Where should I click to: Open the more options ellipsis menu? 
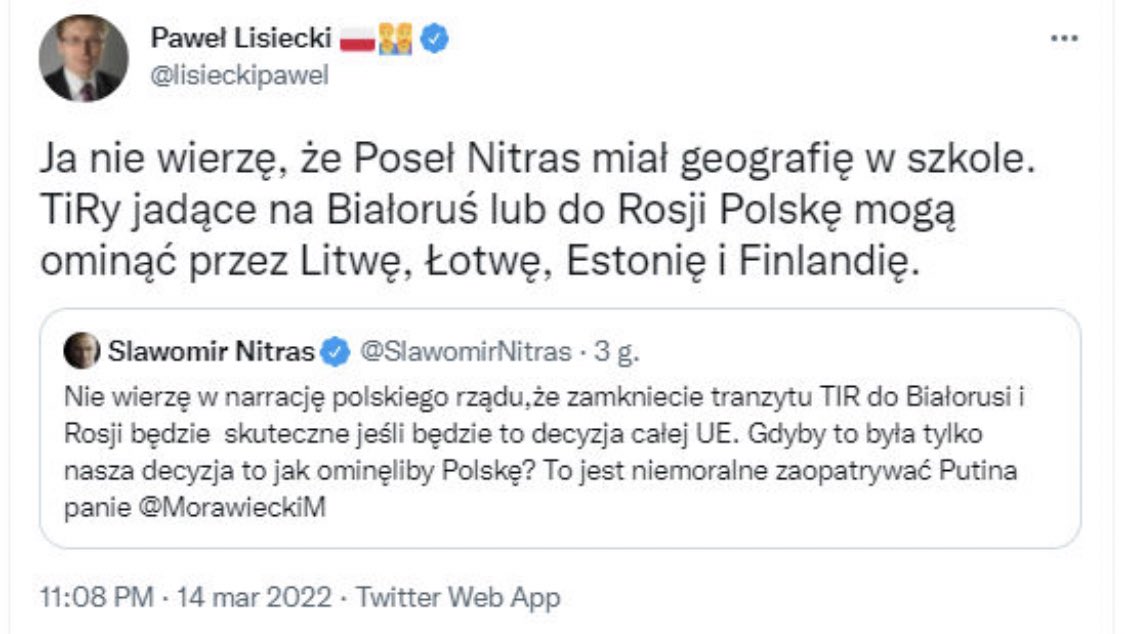1065,38
